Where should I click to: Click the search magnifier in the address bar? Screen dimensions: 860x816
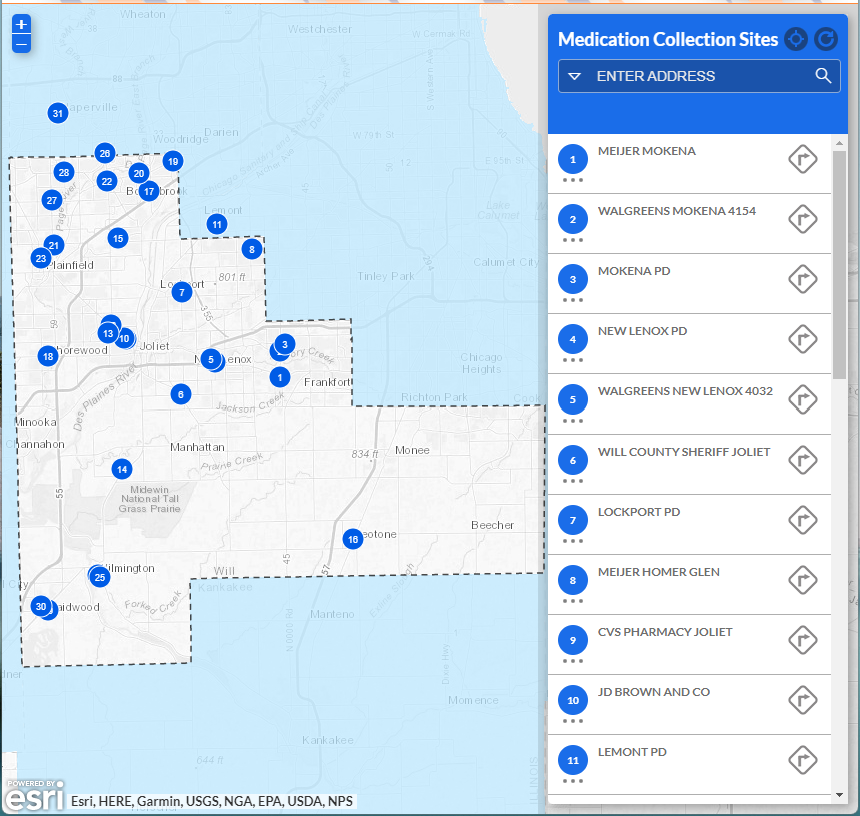823,75
